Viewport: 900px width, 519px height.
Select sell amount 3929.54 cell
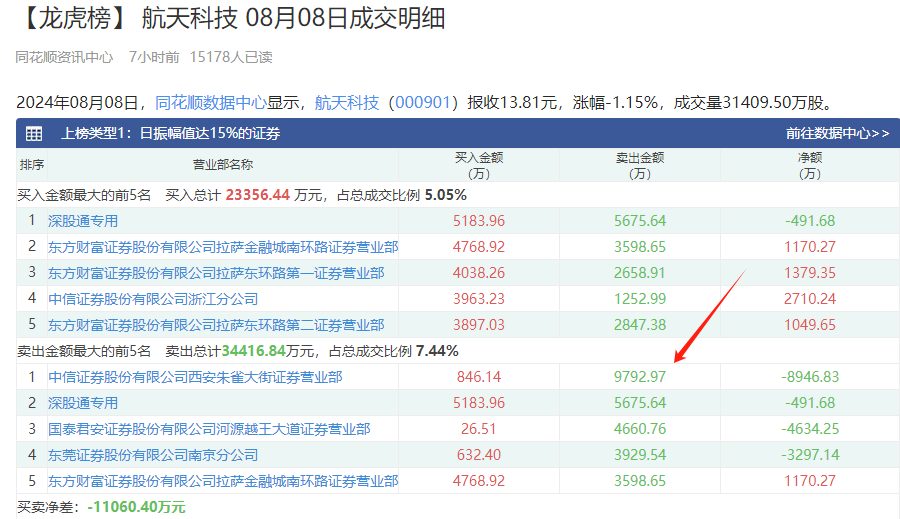640,455
